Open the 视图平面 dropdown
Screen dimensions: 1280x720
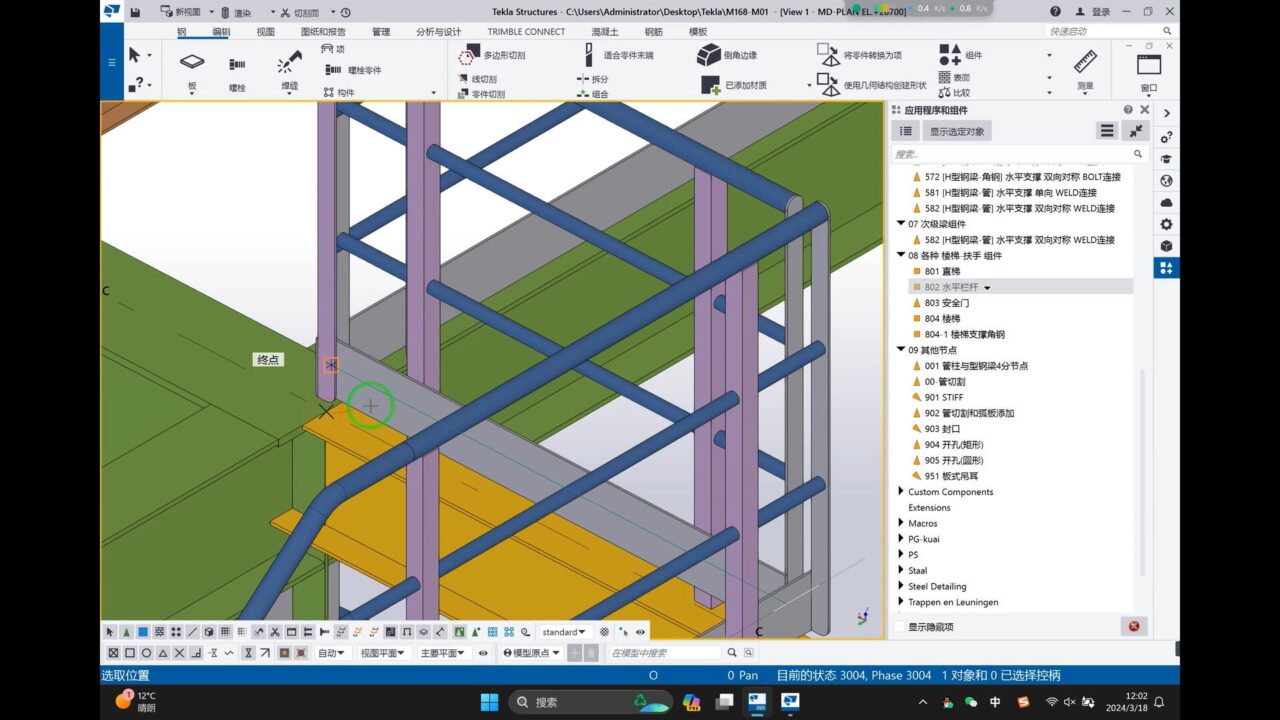383,653
